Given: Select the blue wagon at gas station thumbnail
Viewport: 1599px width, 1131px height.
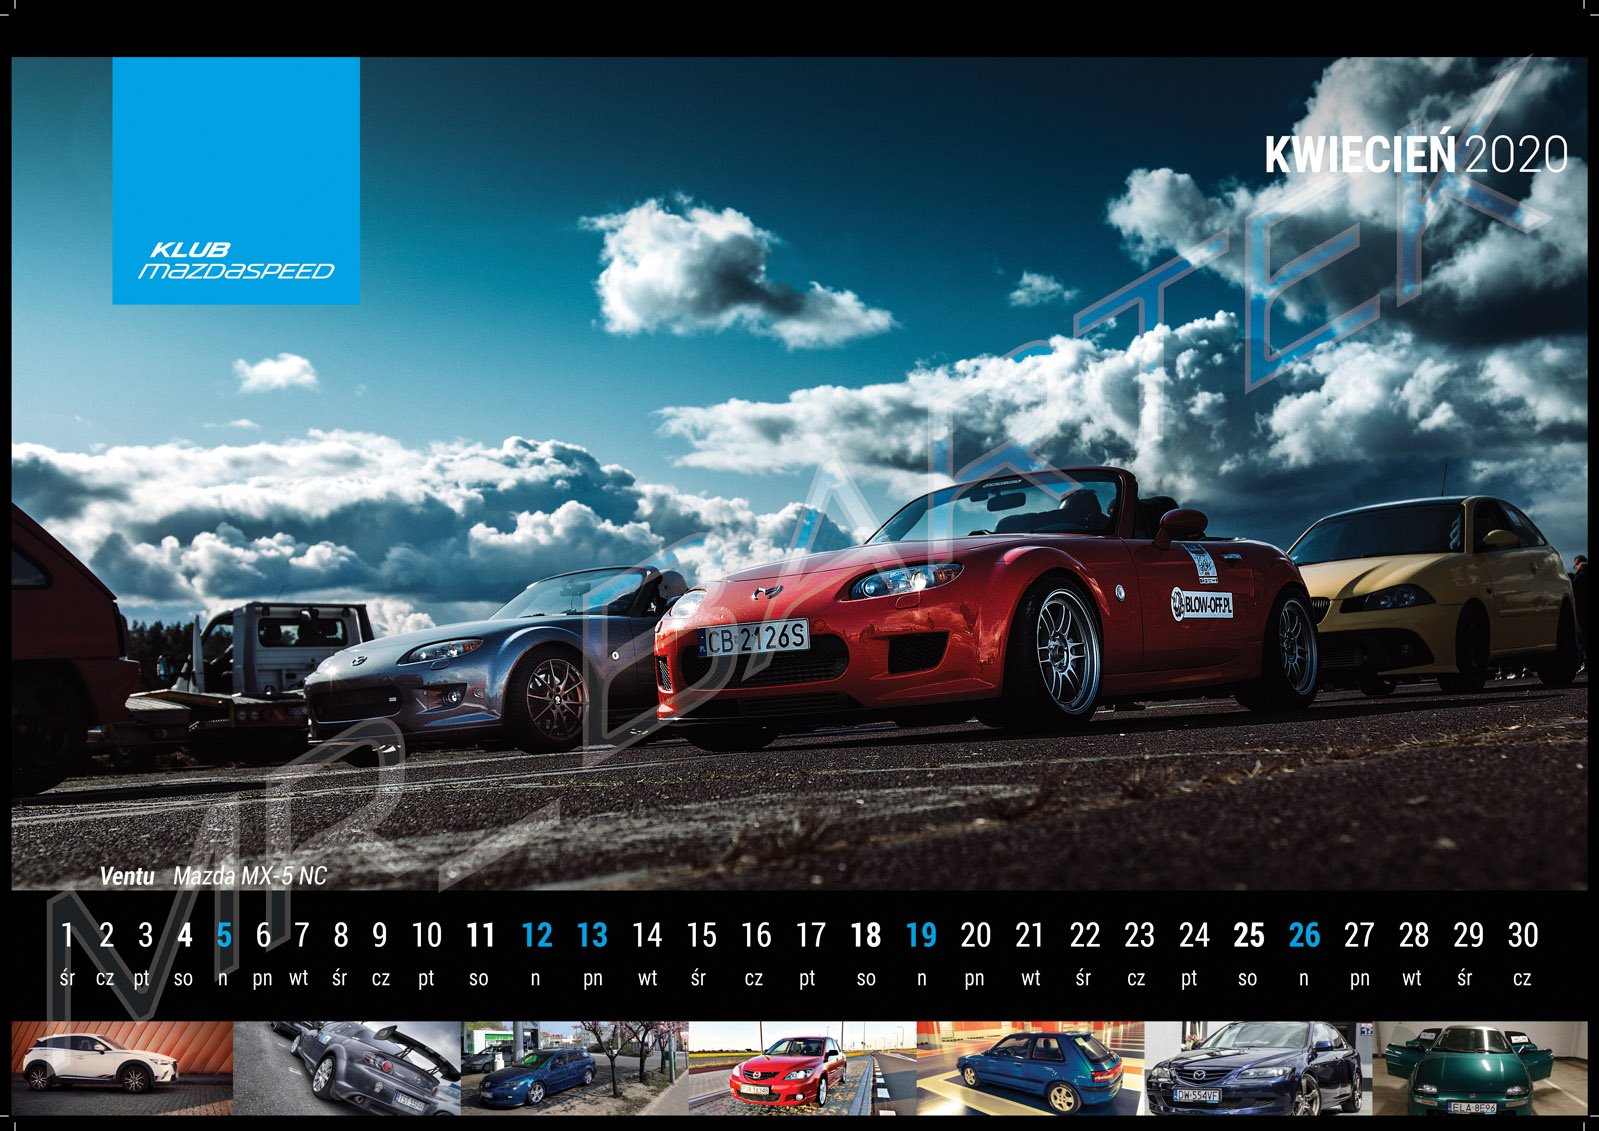Looking at the screenshot, I should click(x=574, y=1067).
